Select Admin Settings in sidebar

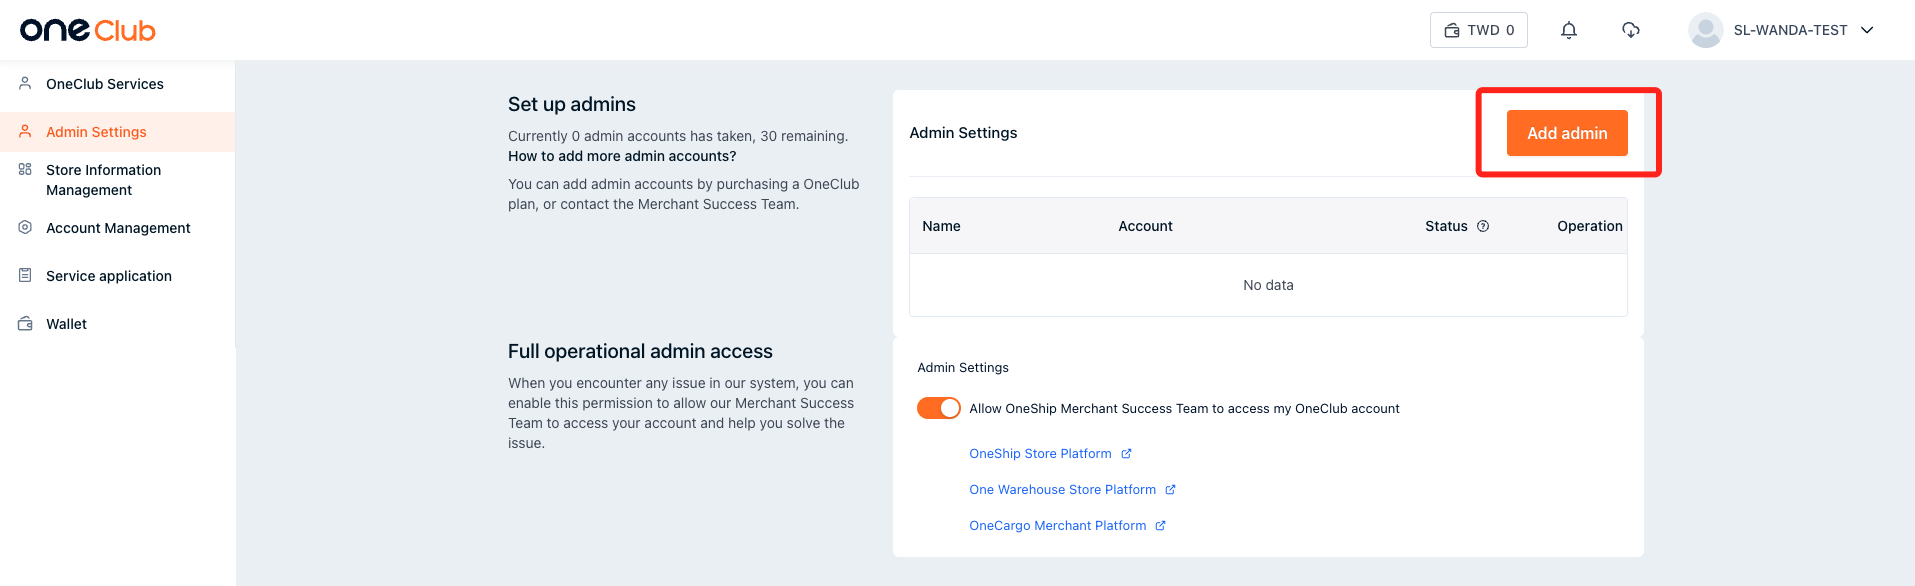pos(96,132)
